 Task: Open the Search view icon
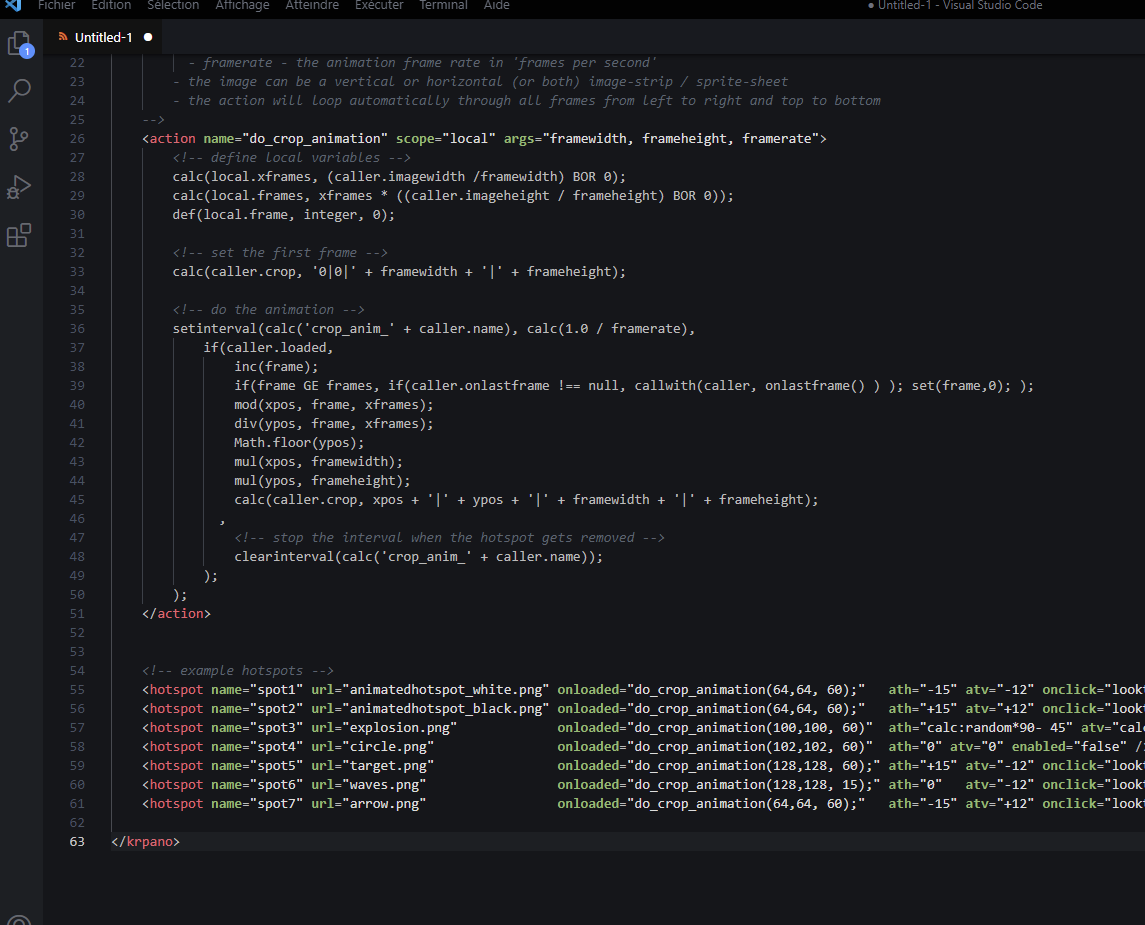[x=20, y=91]
